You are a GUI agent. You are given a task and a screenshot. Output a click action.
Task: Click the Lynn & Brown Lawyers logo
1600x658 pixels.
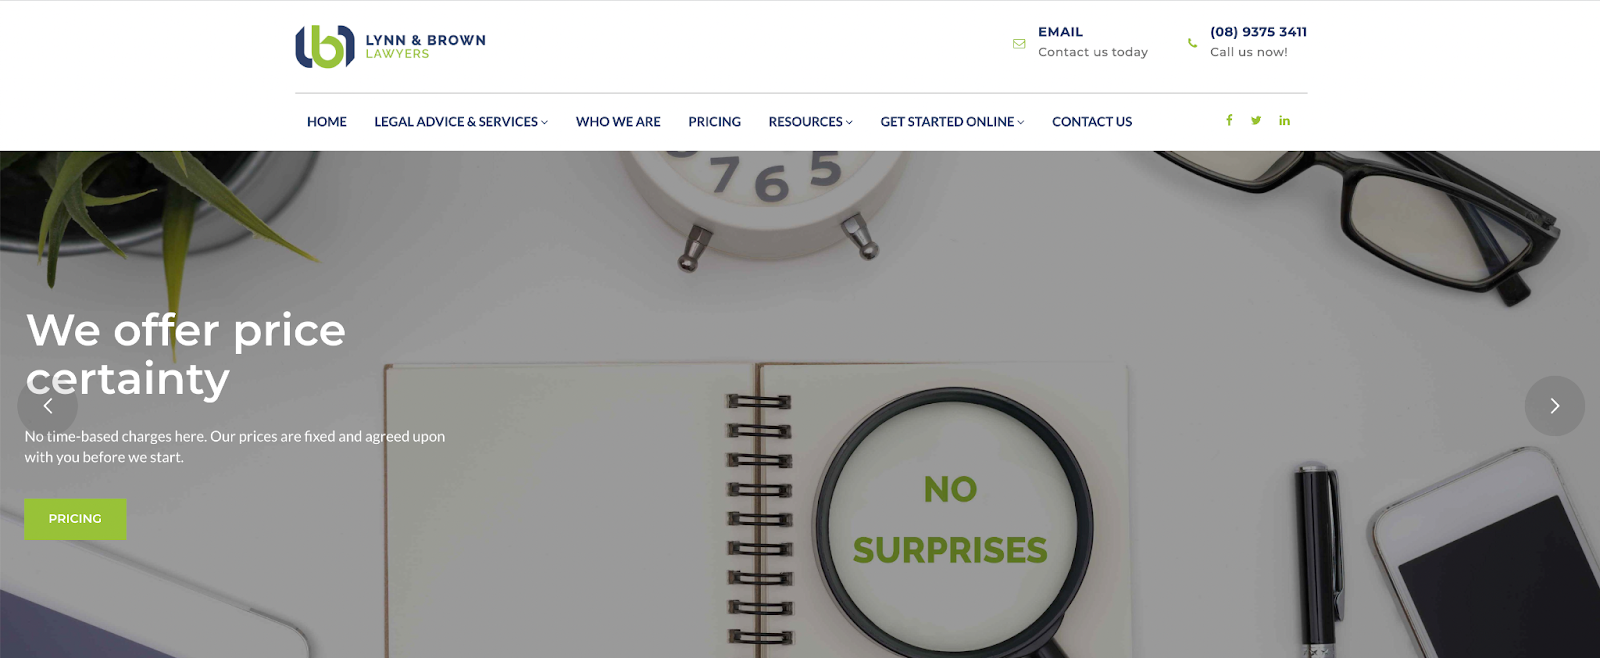point(390,46)
